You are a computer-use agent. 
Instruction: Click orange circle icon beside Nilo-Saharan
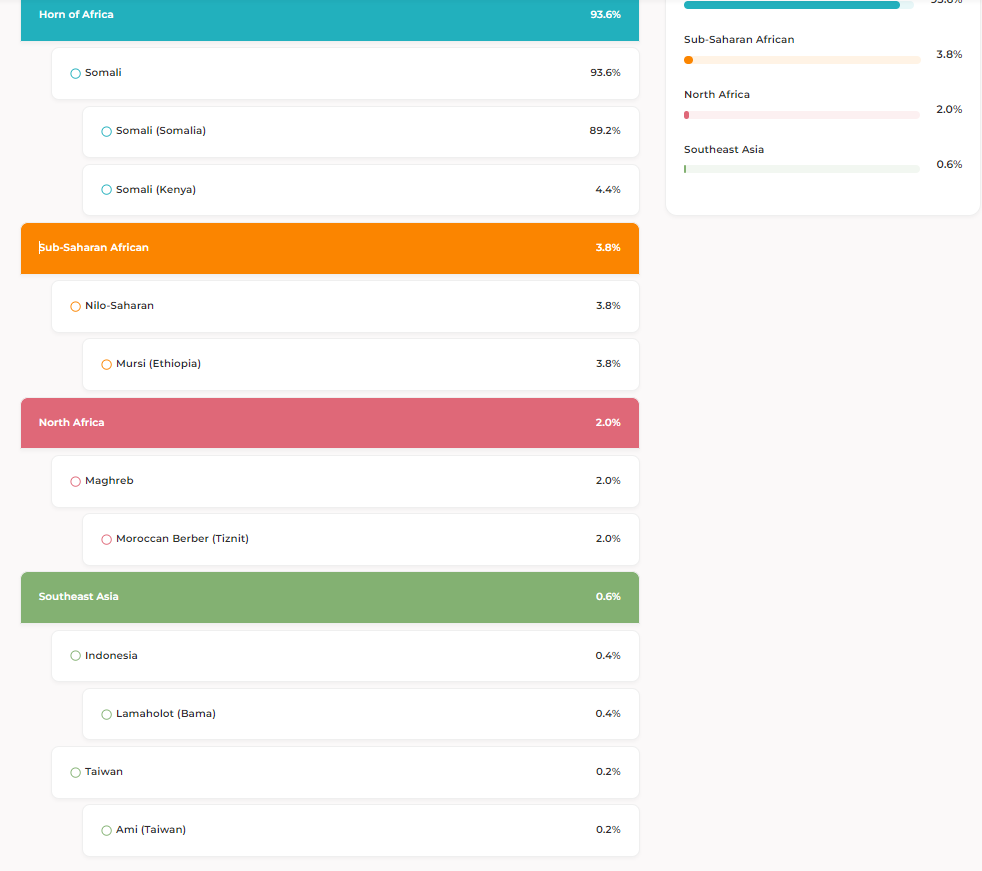coord(75,306)
